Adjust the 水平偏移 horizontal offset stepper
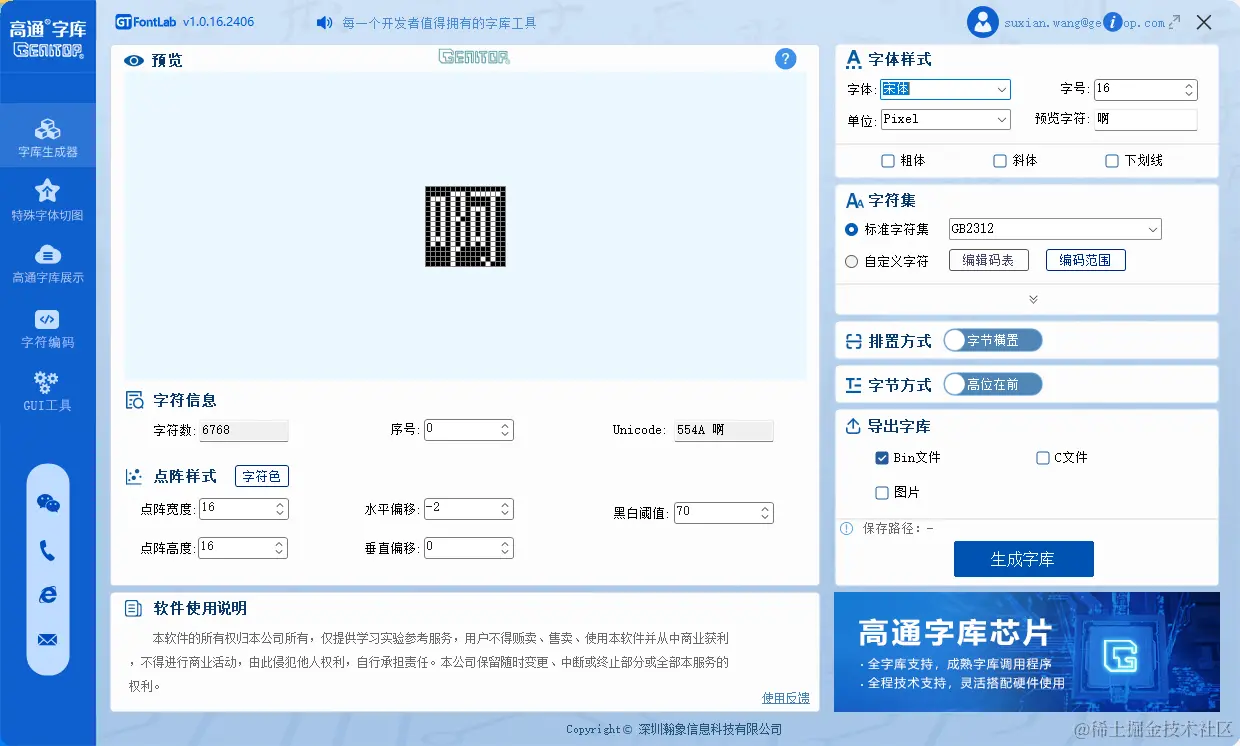The height and width of the screenshot is (746, 1240). (506, 509)
